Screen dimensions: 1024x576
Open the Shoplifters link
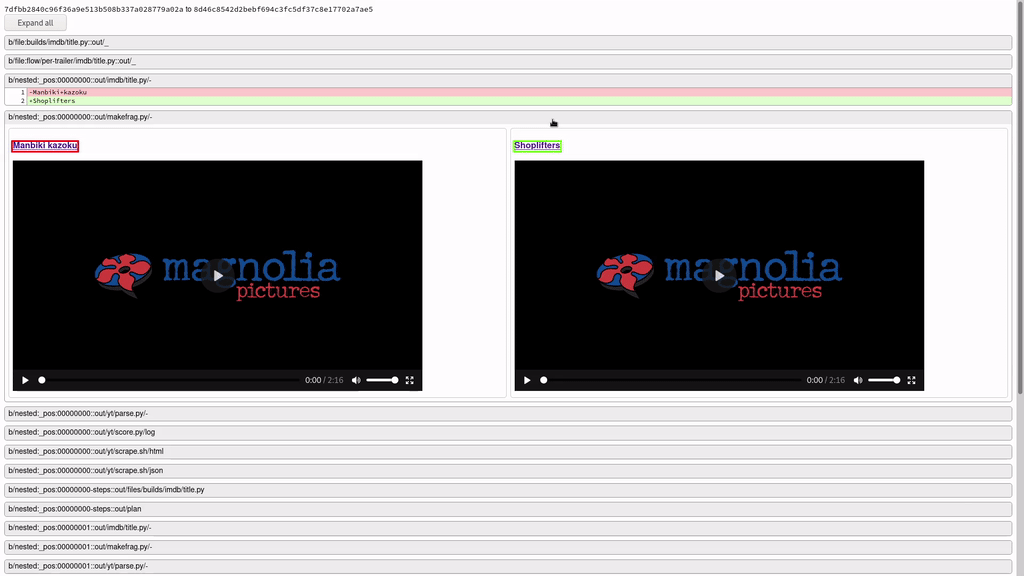[537, 146]
